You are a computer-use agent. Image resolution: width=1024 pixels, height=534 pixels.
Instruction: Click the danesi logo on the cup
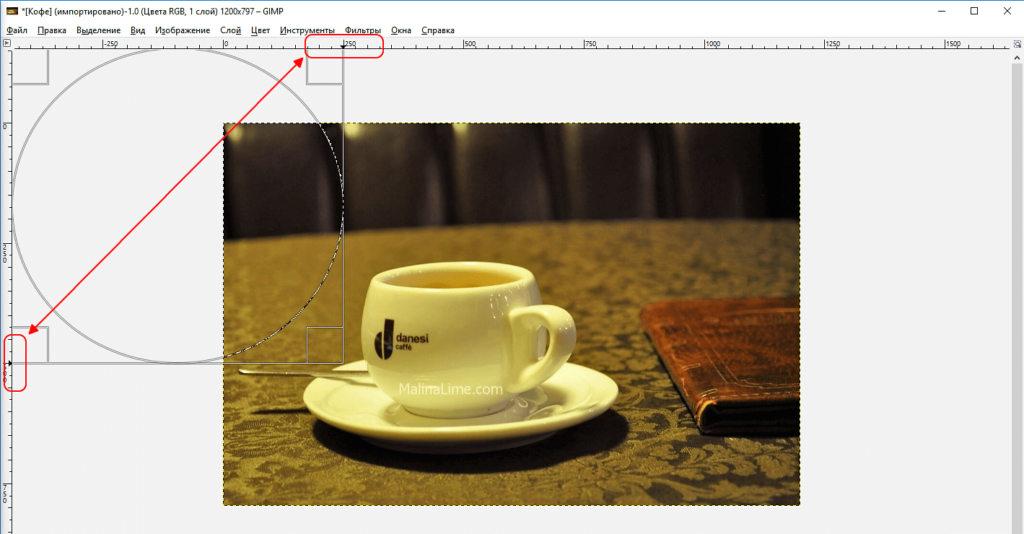383,340
